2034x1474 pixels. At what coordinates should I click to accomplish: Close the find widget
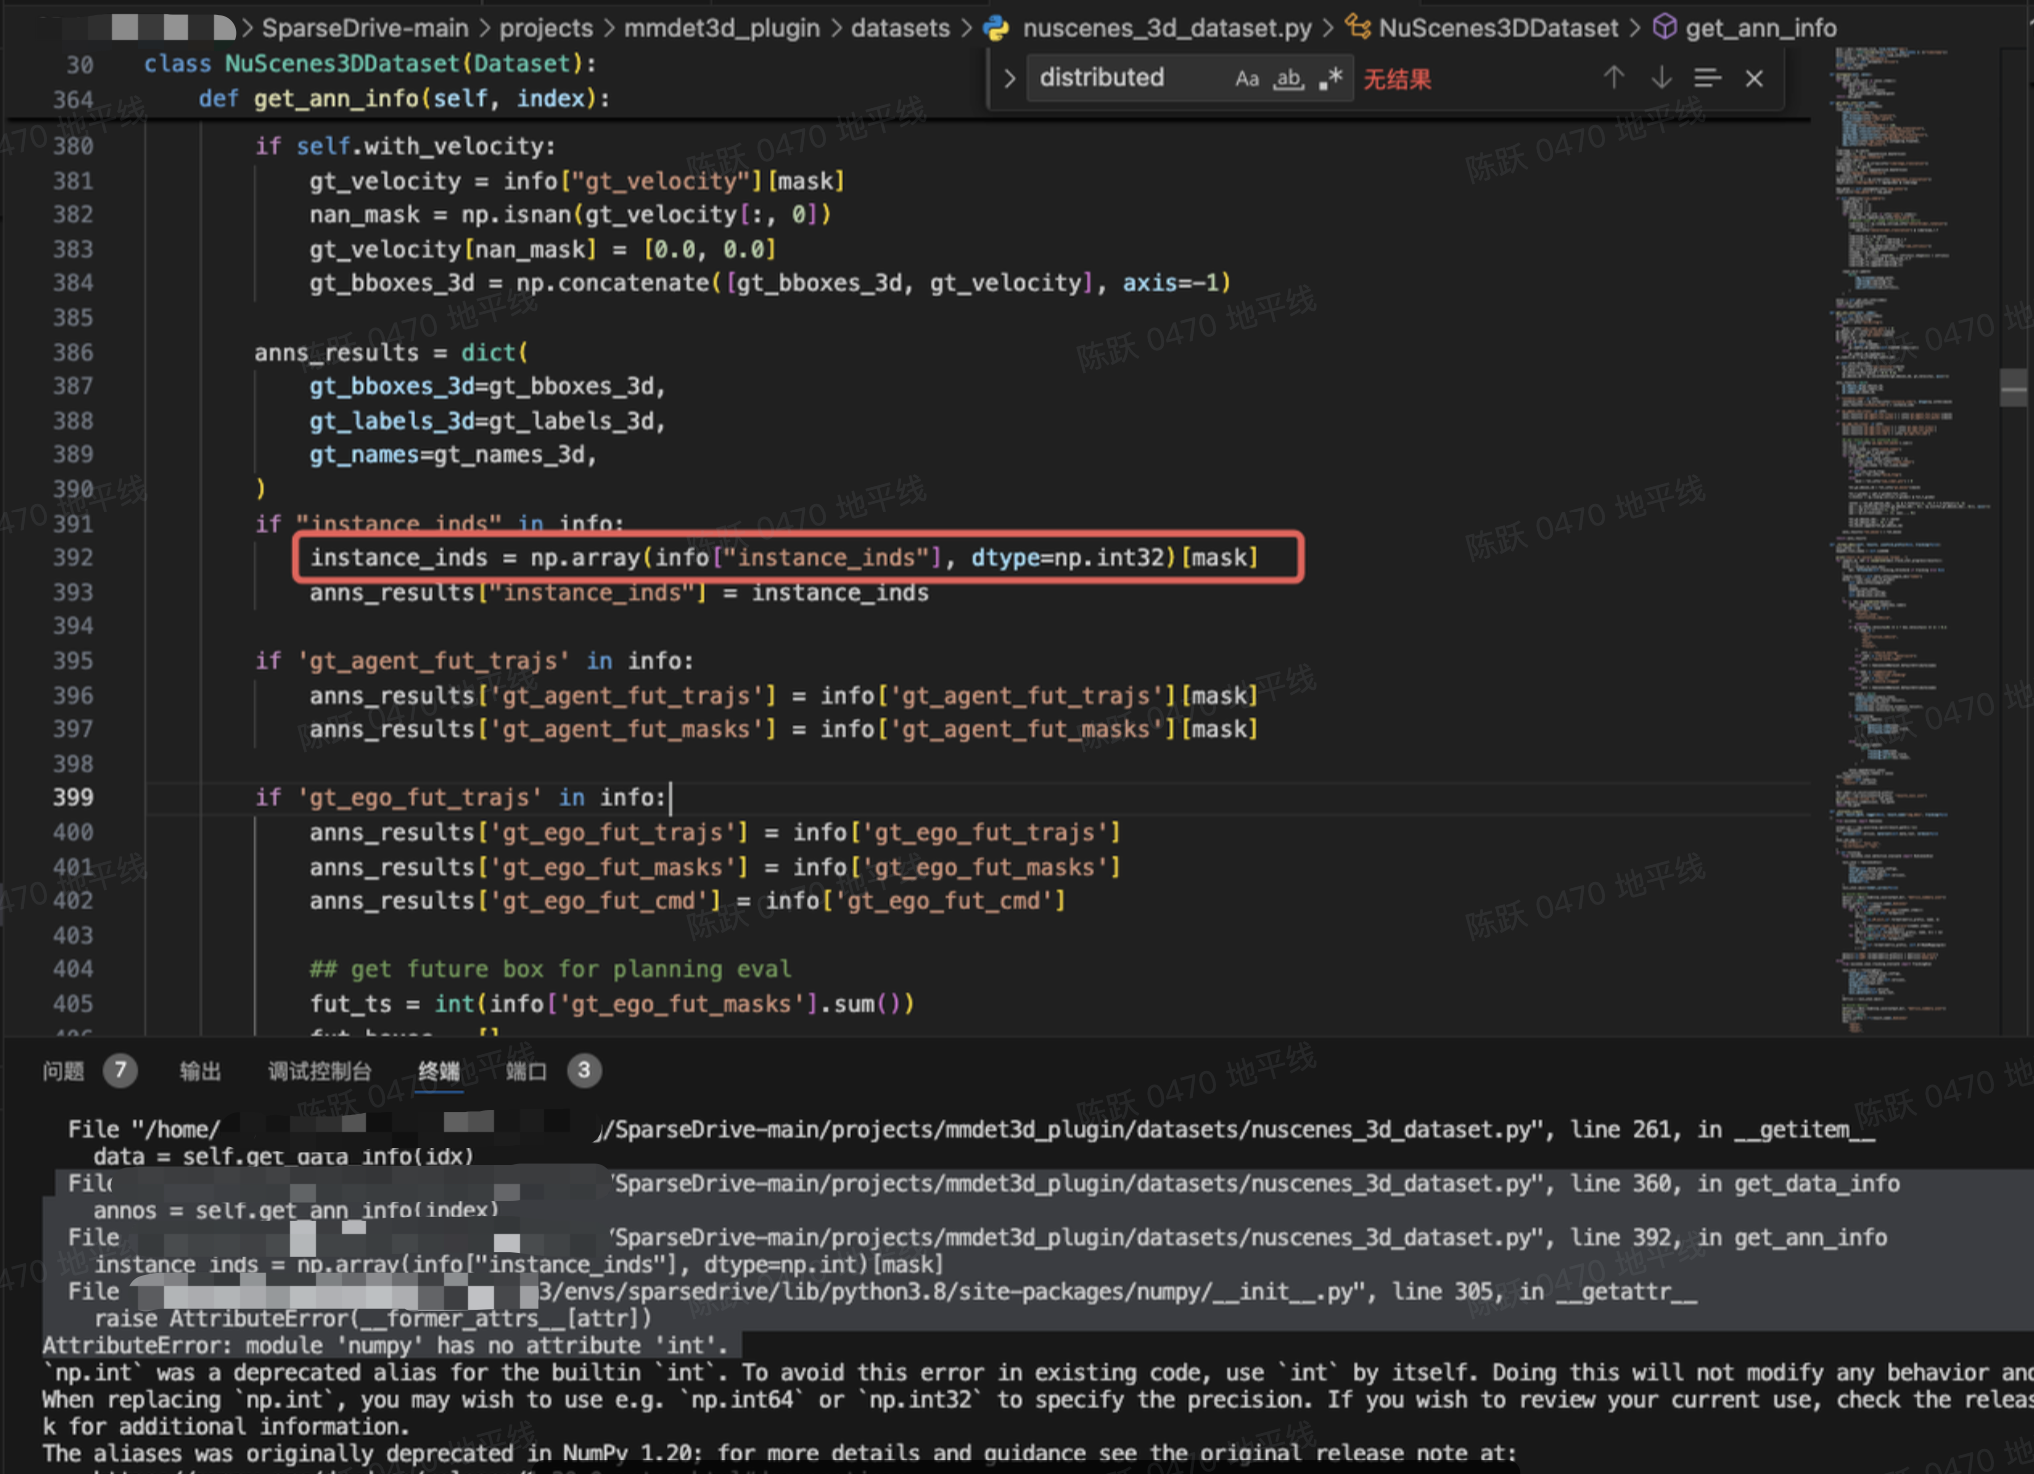(x=1754, y=78)
